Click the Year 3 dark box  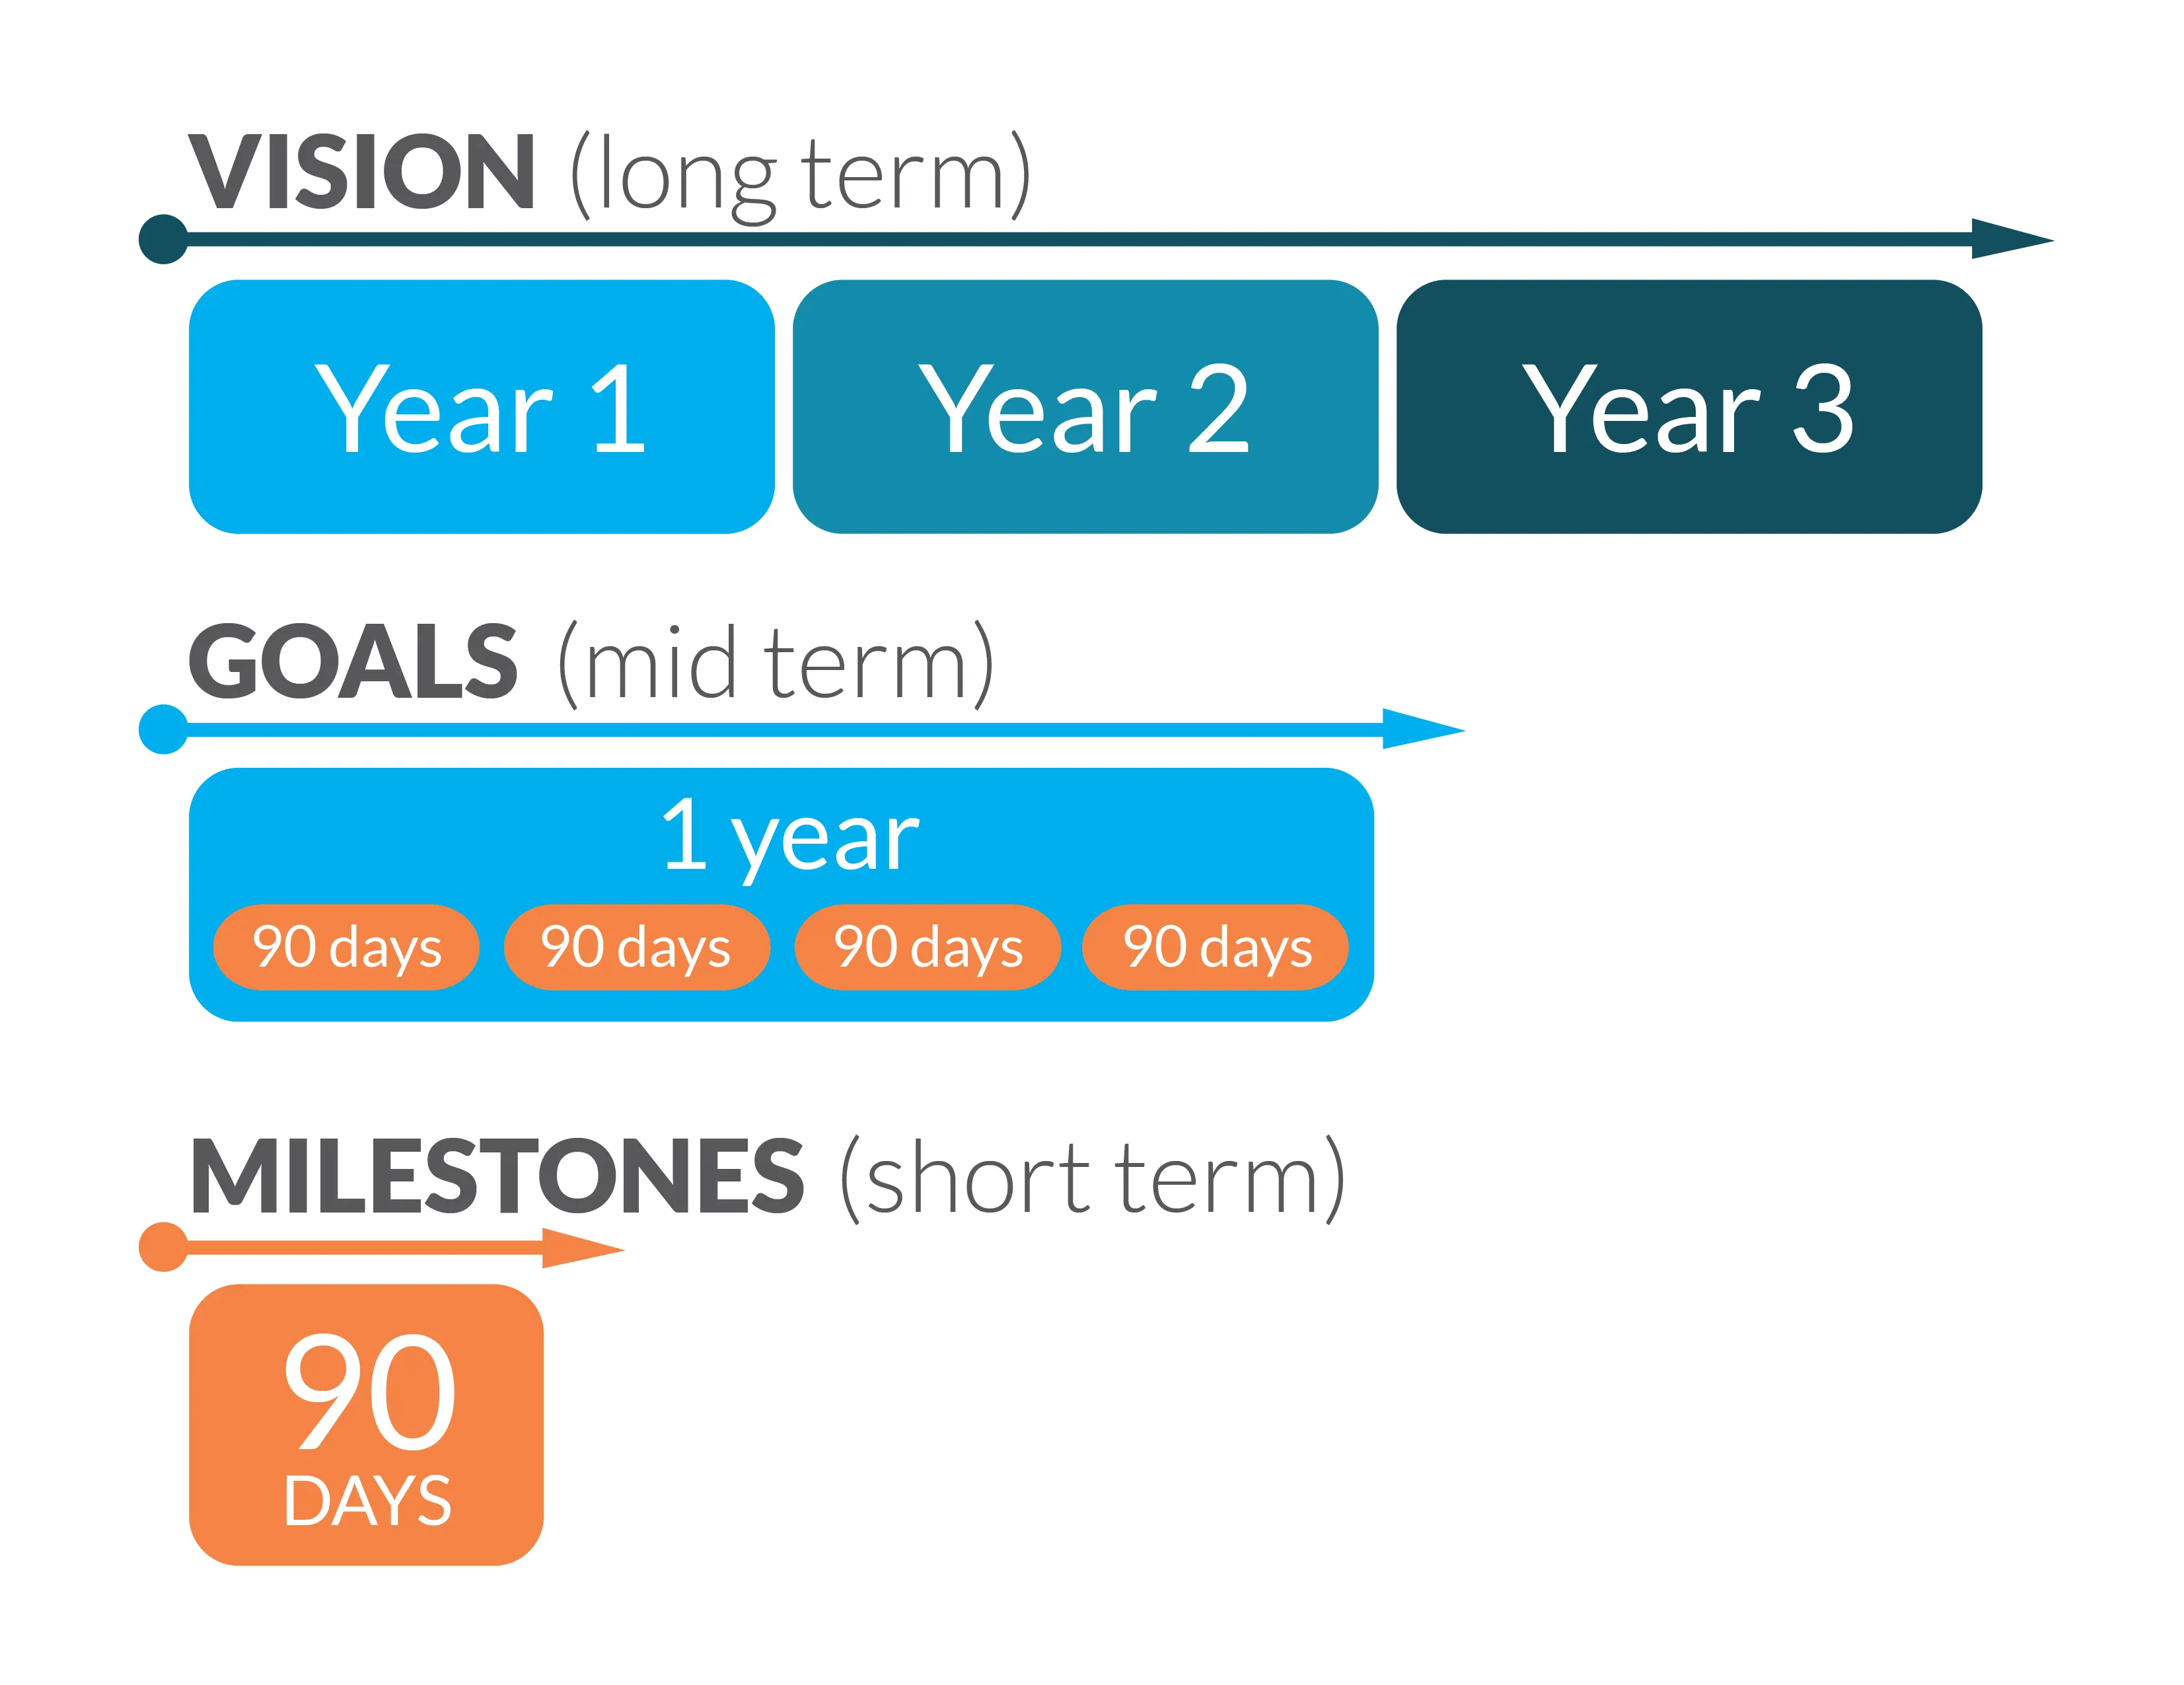point(1689,406)
